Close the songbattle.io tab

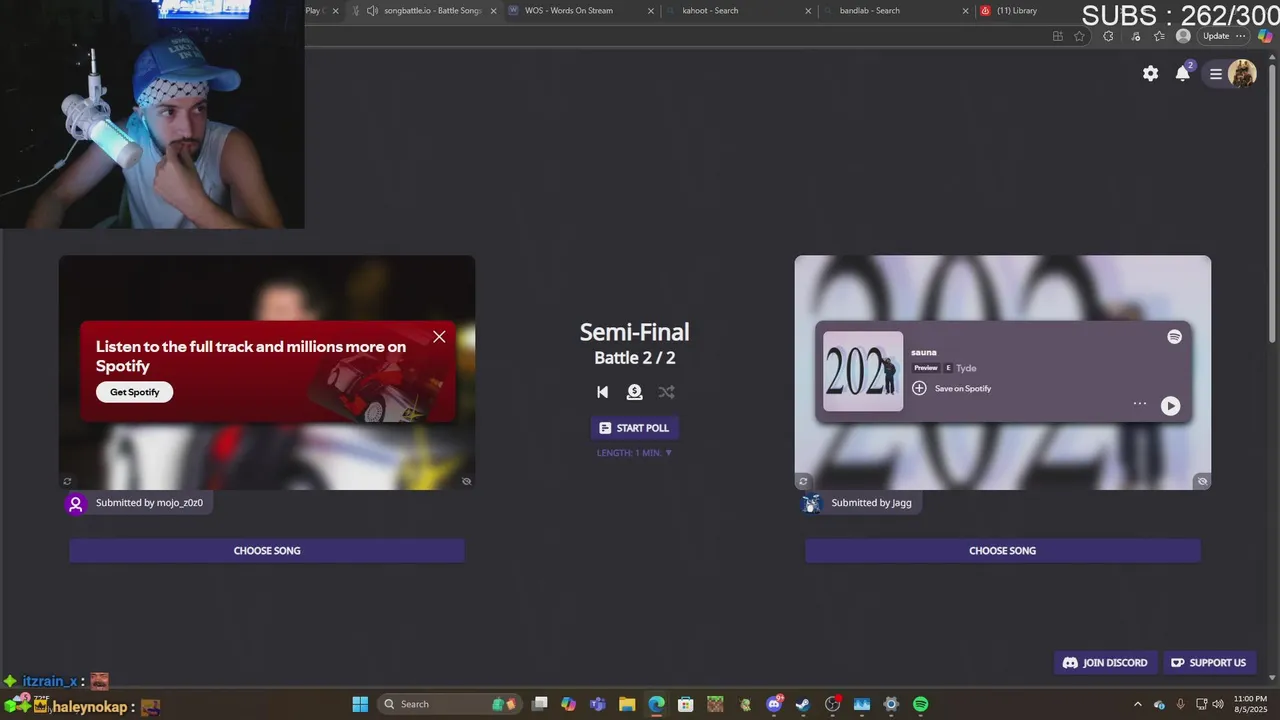[x=493, y=11]
